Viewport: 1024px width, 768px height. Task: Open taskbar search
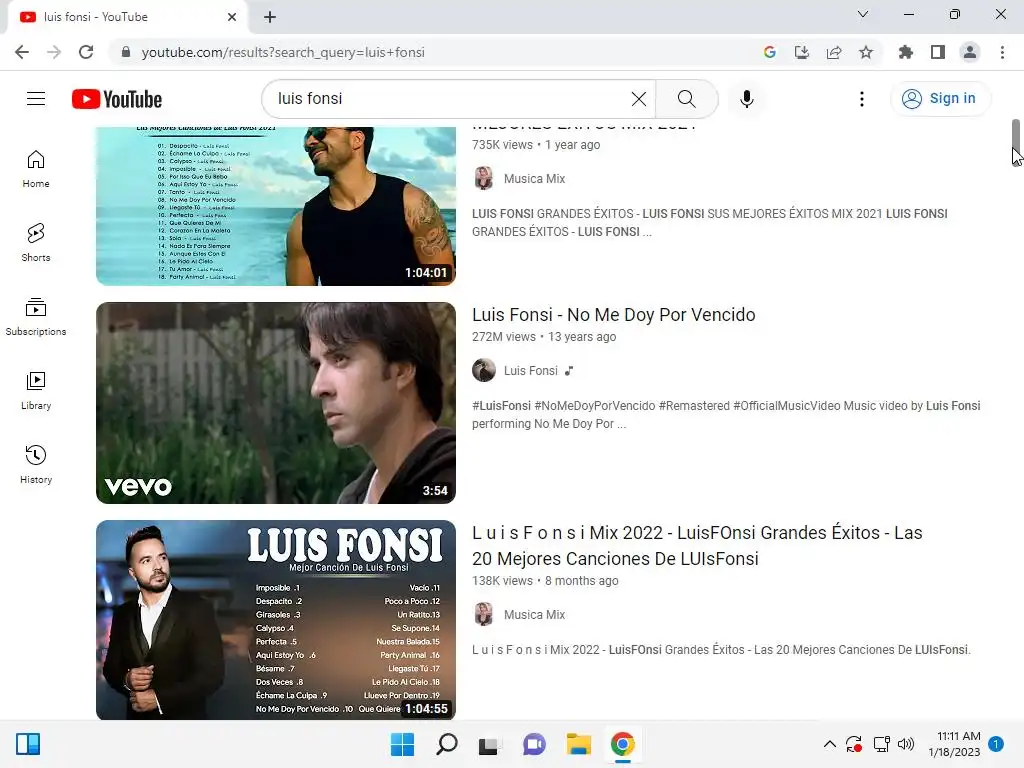click(x=447, y=744)
